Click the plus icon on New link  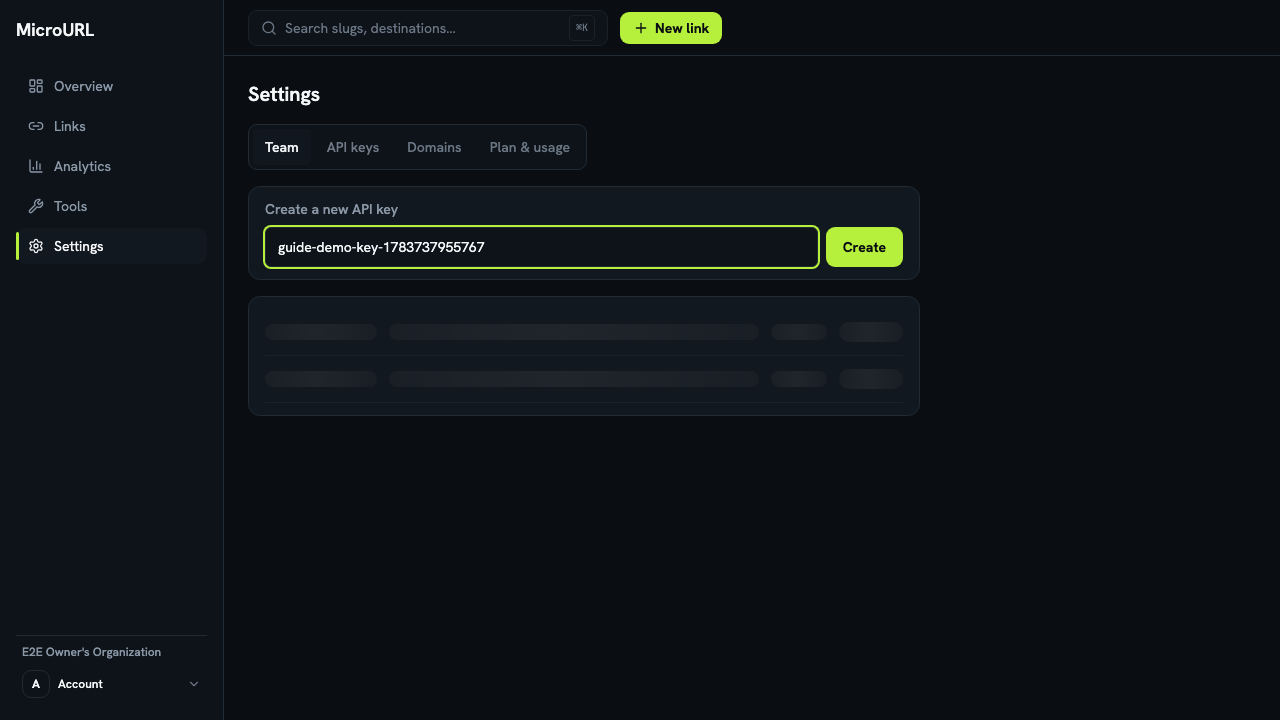(x=641, y=28)
